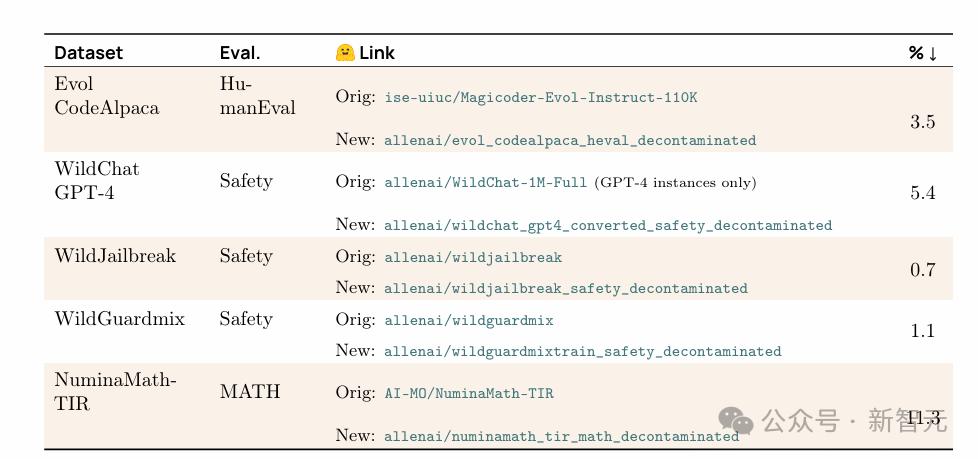Open allenai/wildchat_gpt4_converted_safety_decontaminated link
The image size is (978, 459).
point(608,225)
